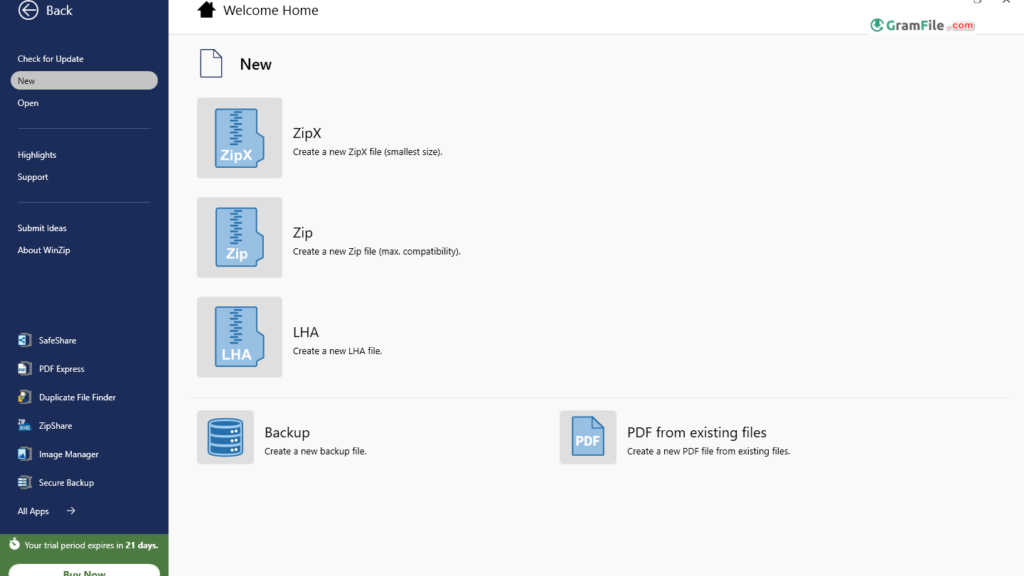Click the PDF Express app icon
Screen dimensions: 1024x576
[24, 369]
